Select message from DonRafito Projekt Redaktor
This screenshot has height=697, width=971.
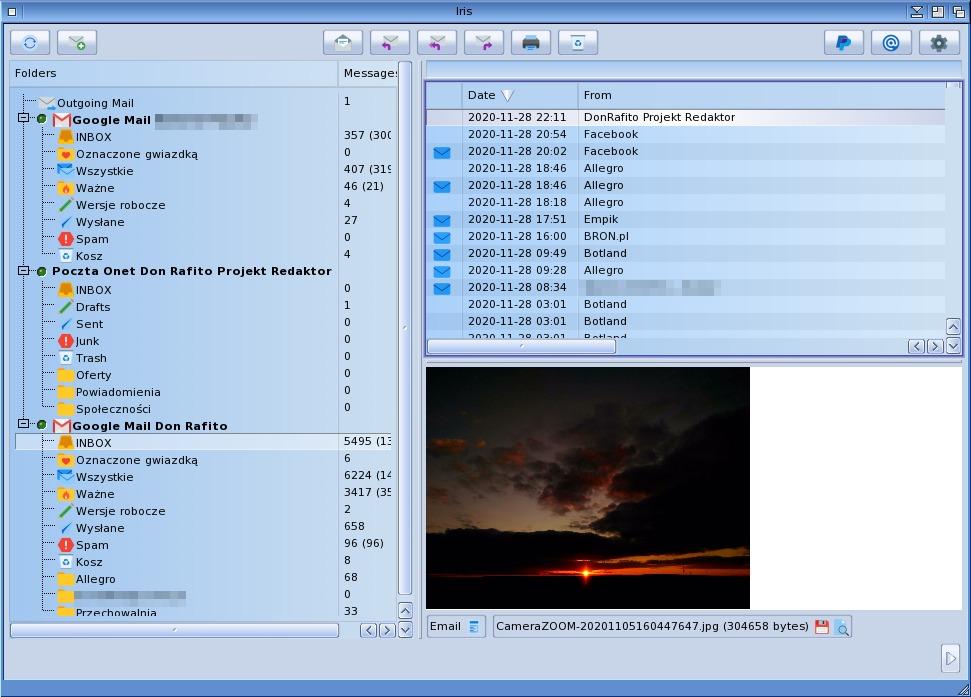pos(686,118)
